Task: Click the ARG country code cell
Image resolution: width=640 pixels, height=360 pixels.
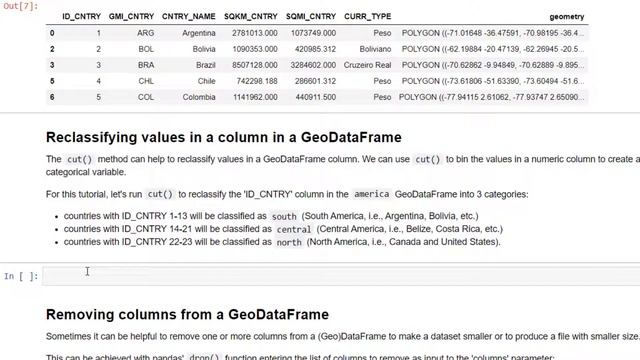Action: coord(145,33)
